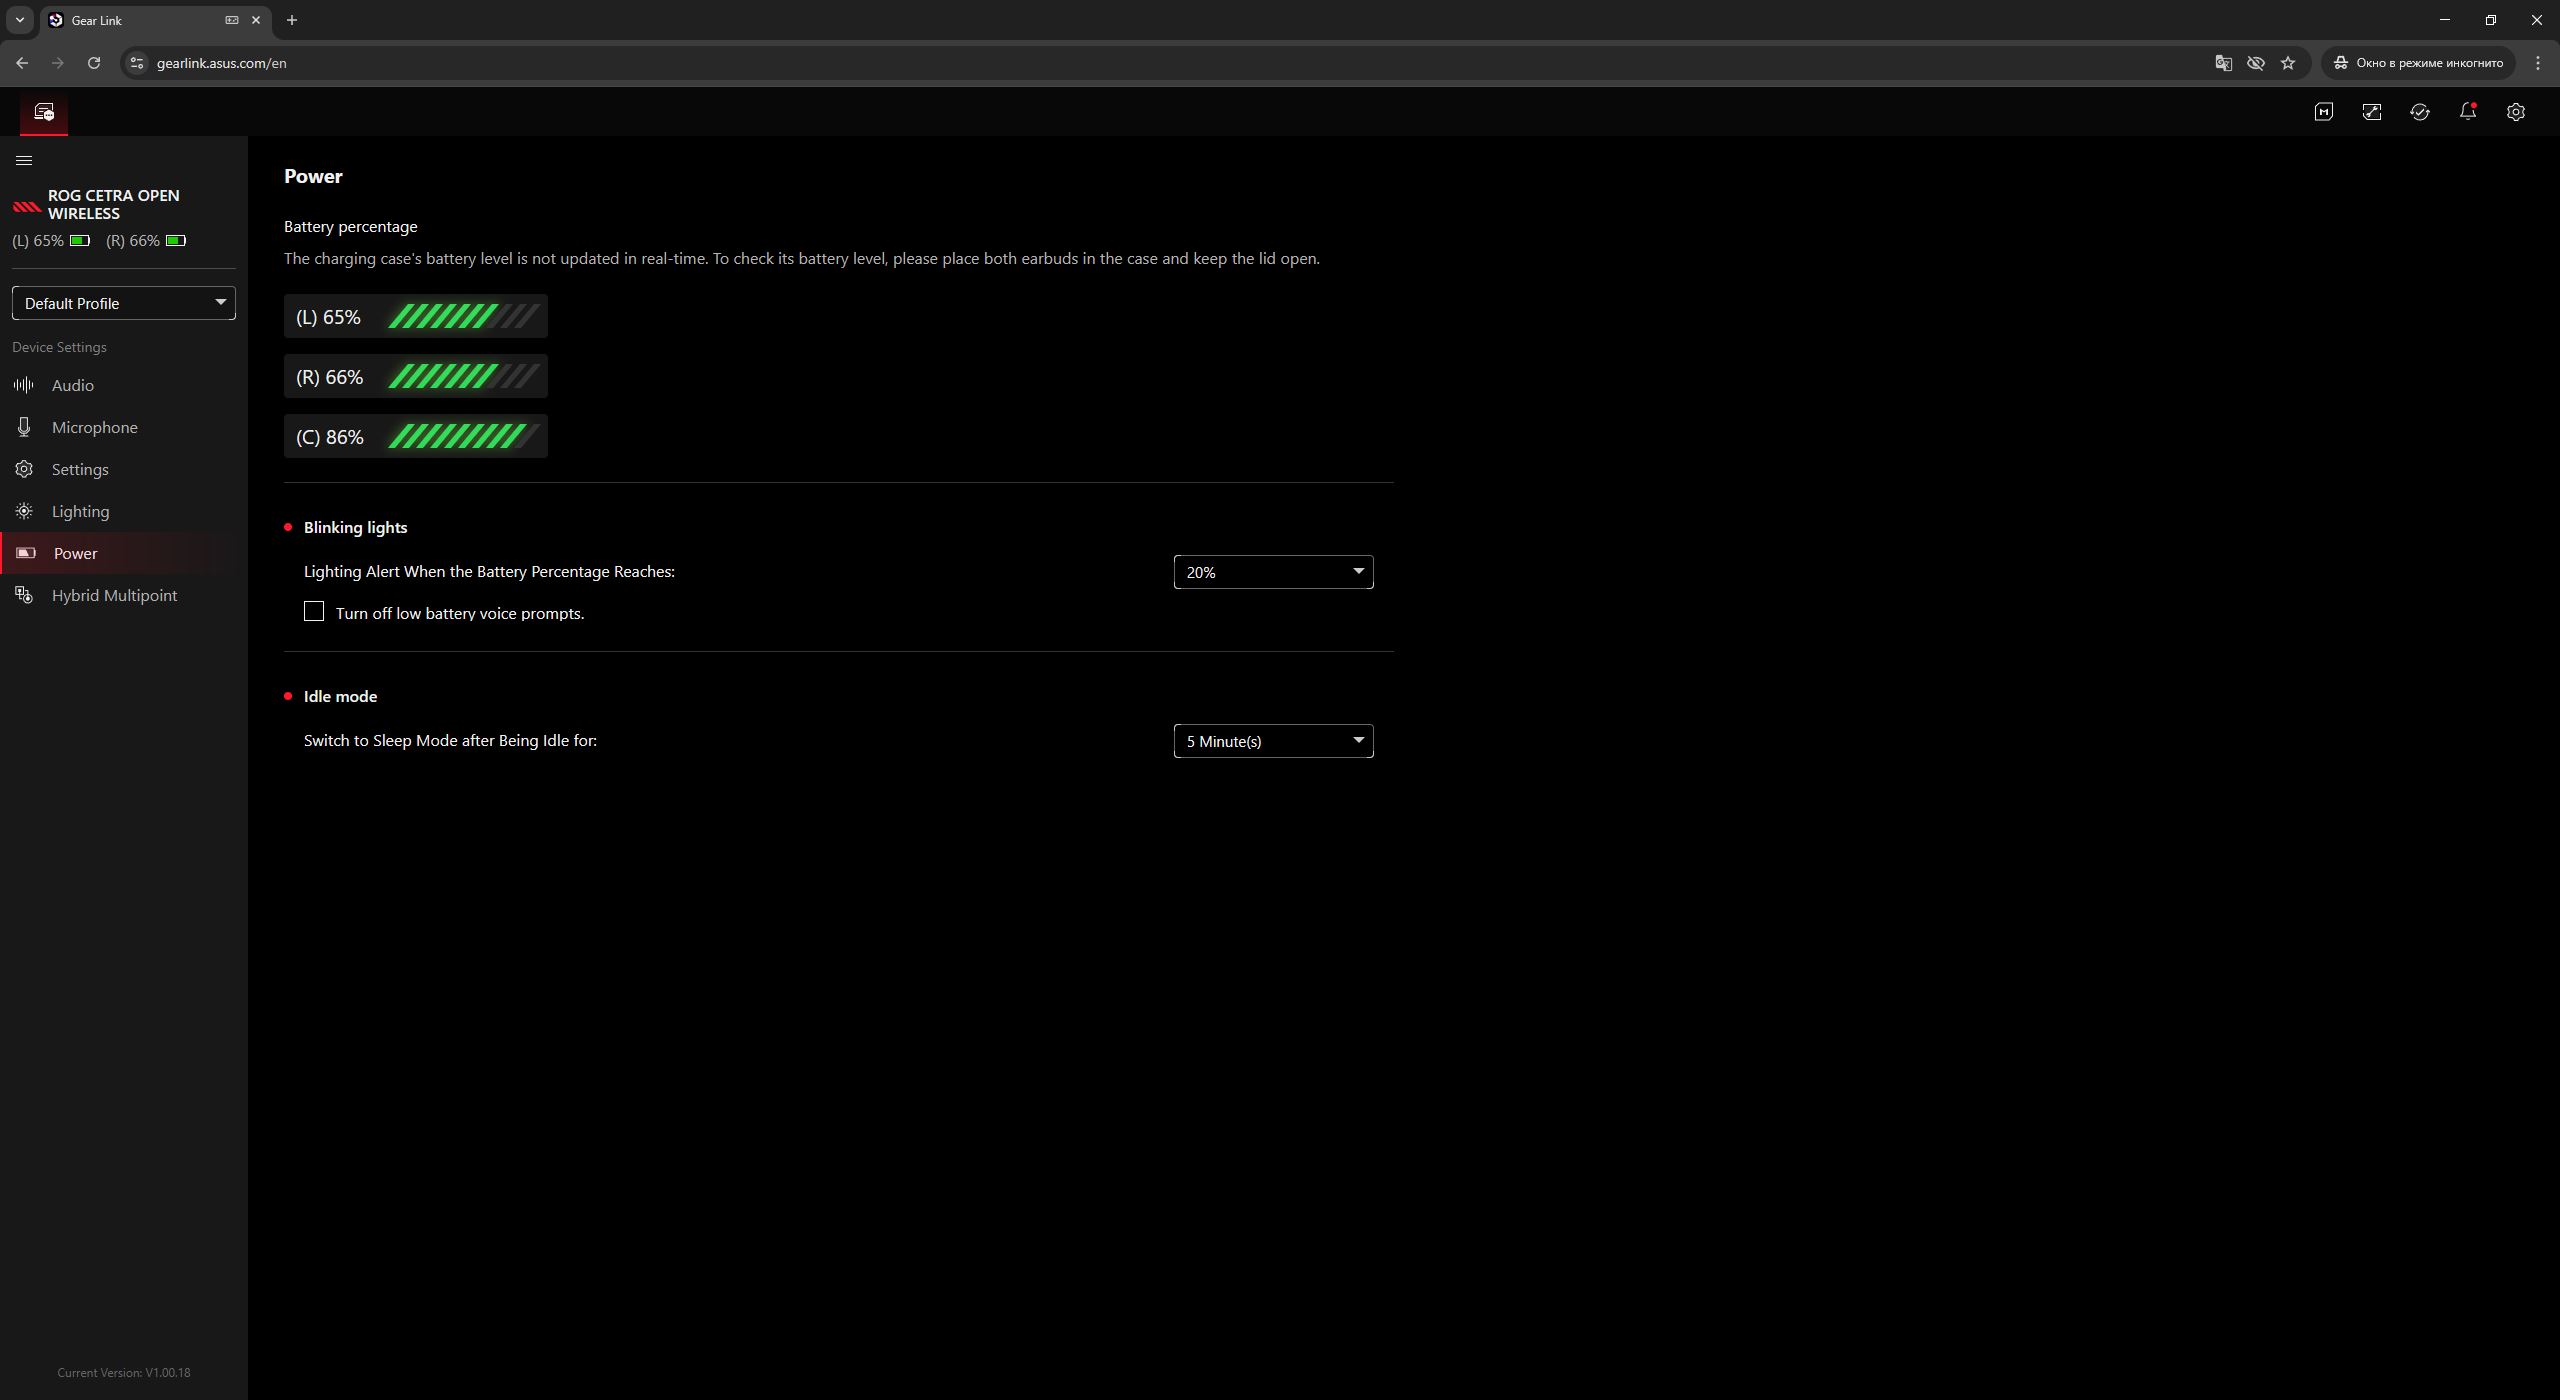Tick the Turn off low battery voice prompts checkbox

pyautogui.click(x=314, y=611)
